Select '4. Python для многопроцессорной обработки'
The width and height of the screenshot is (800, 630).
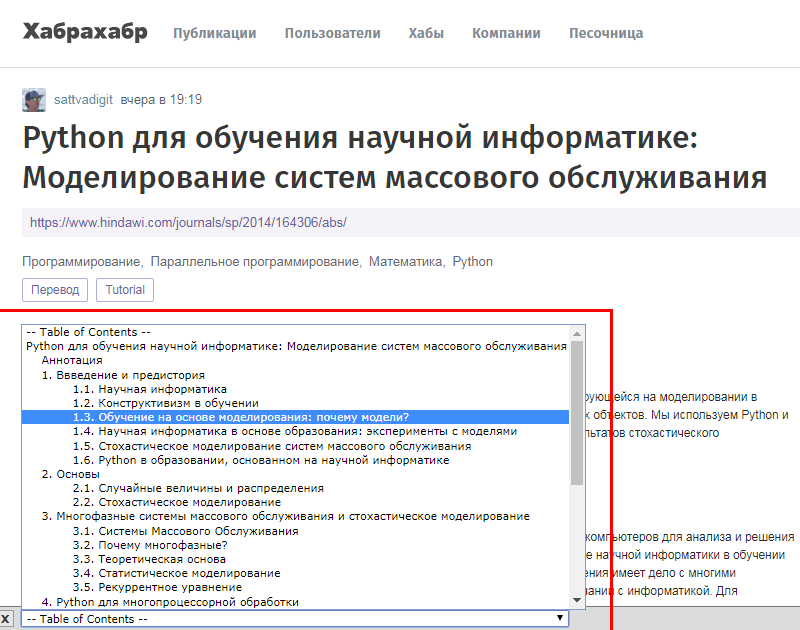[295, 602]
